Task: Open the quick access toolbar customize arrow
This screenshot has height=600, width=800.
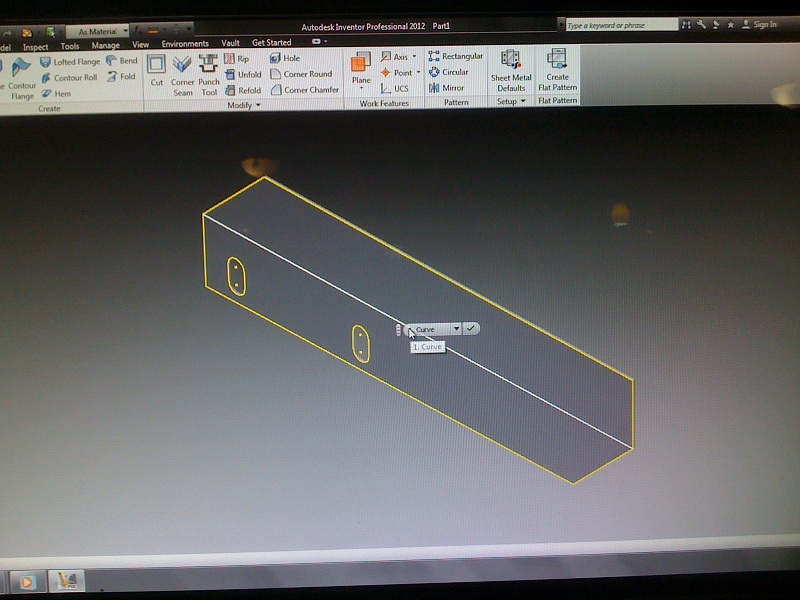Action: (x=189, y=29)
